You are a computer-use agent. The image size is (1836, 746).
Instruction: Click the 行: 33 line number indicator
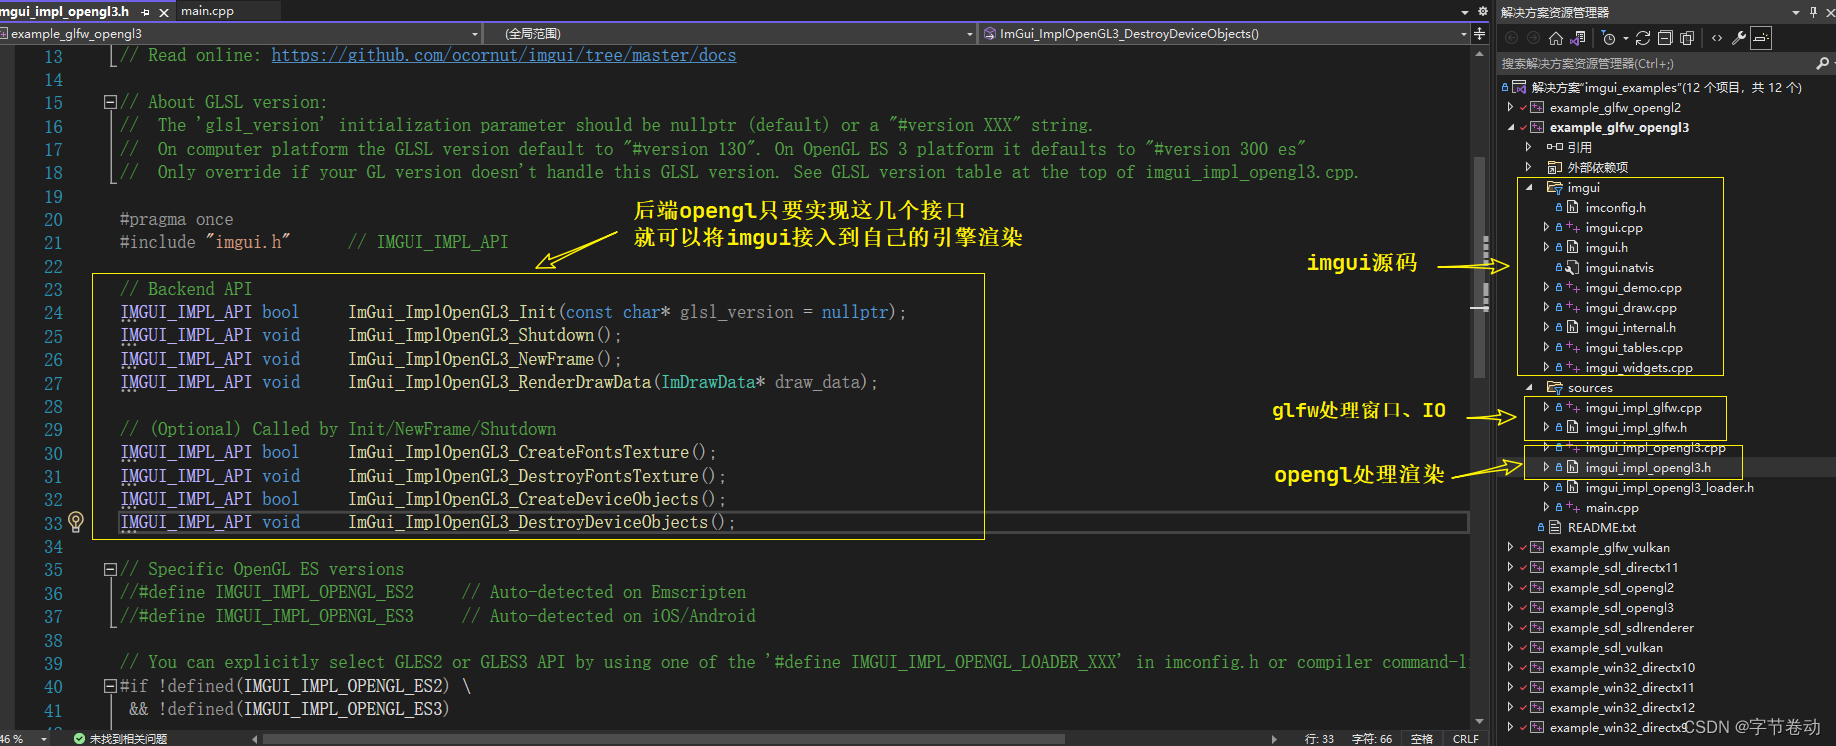1319,739
